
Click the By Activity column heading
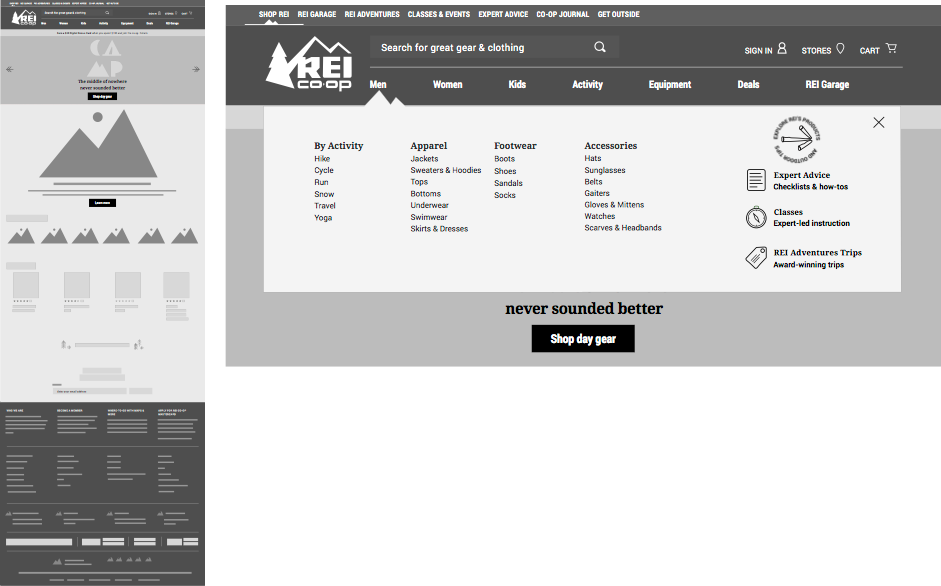[338, 146]
